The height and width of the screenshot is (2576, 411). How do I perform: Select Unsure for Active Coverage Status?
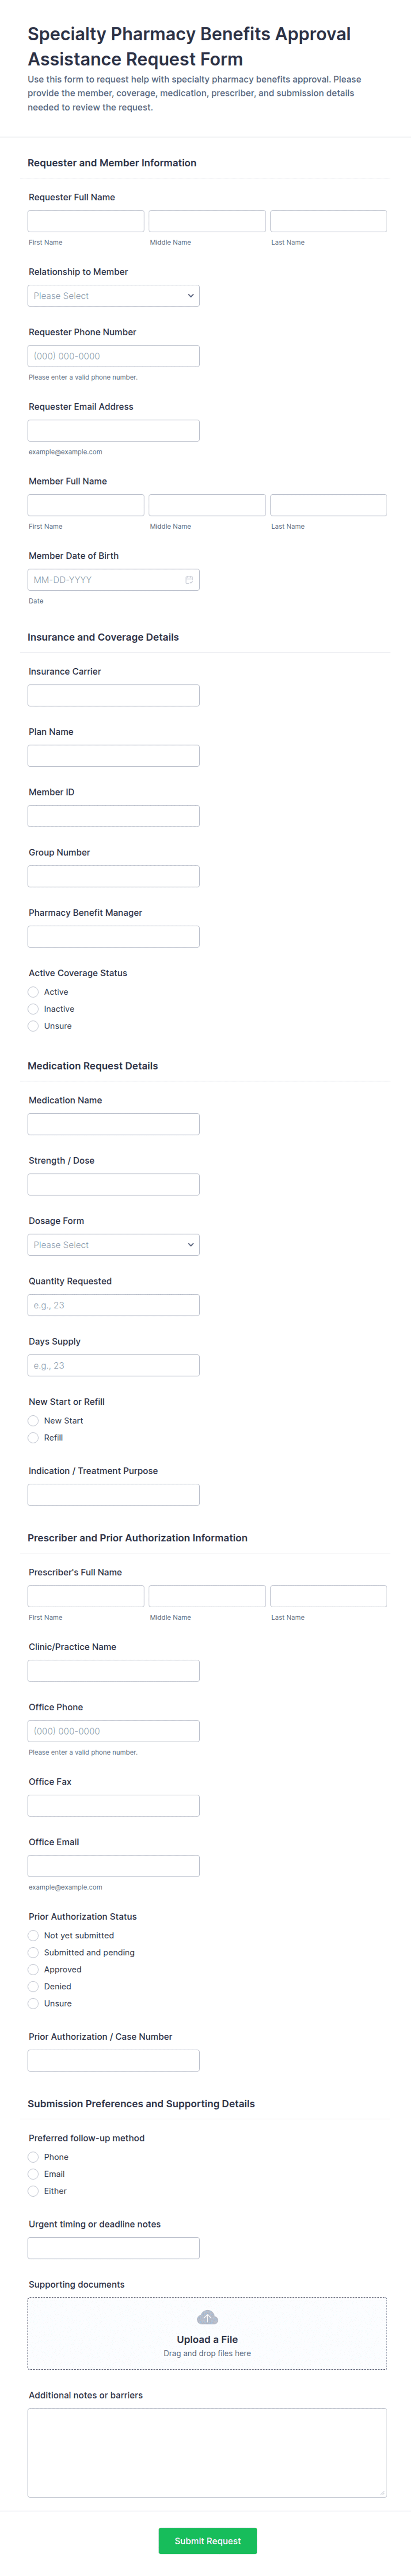[x=33, y=1026]
